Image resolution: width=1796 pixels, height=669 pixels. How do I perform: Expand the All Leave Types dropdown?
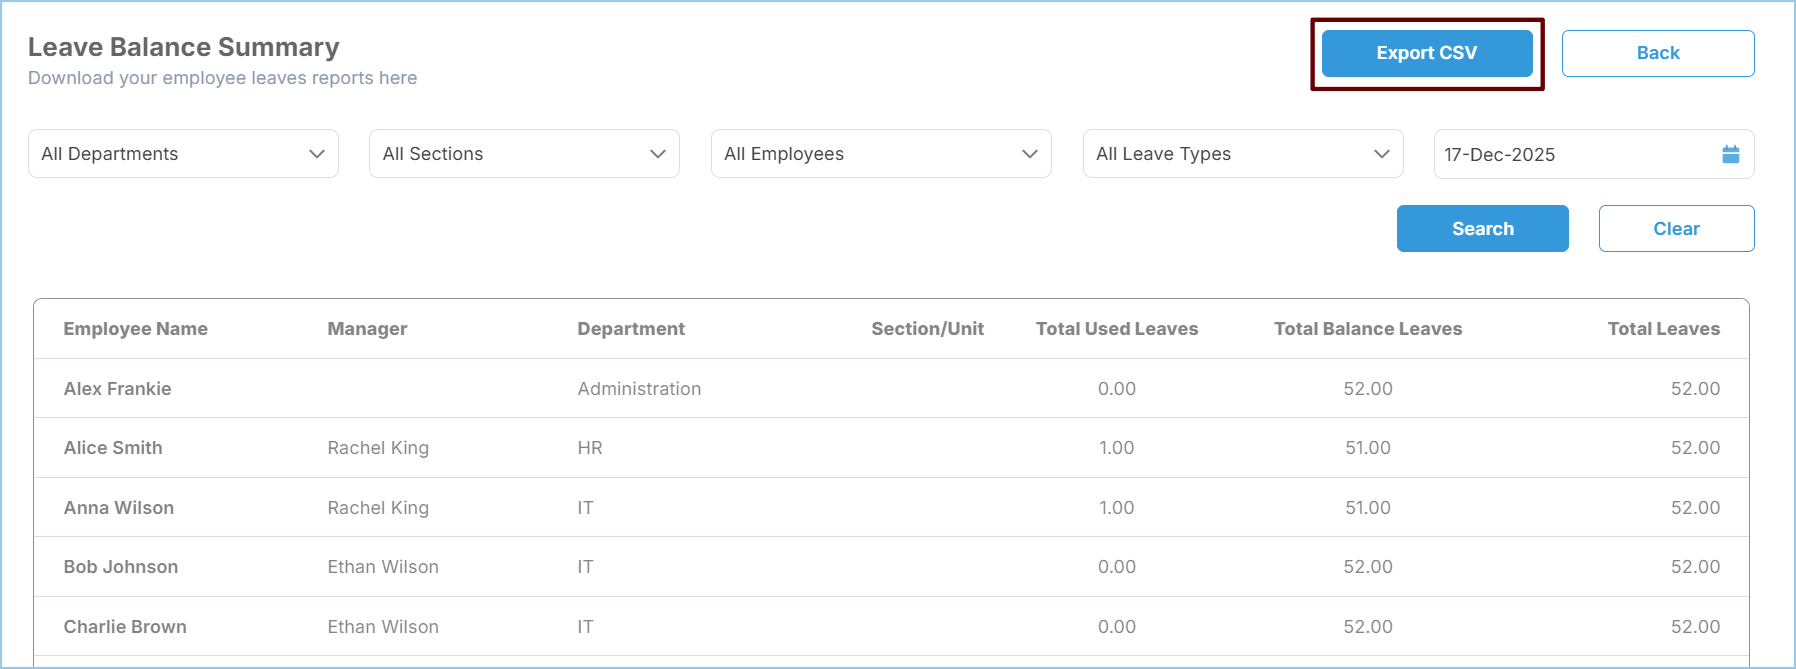(x=1242, y=154)
